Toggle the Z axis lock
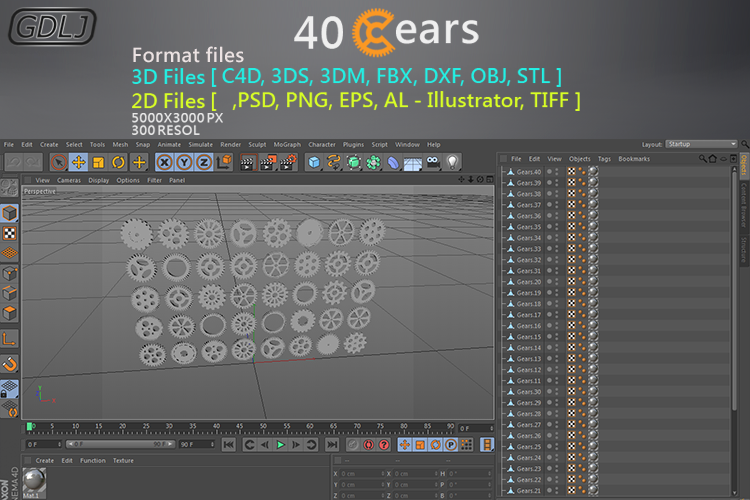This screenshot has width=750, height=500. click(x=204, y=163)
